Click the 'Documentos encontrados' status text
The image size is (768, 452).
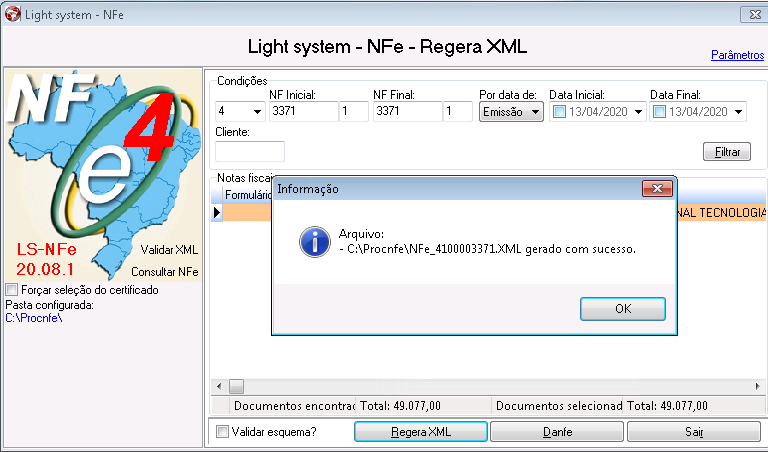point(294,405)
